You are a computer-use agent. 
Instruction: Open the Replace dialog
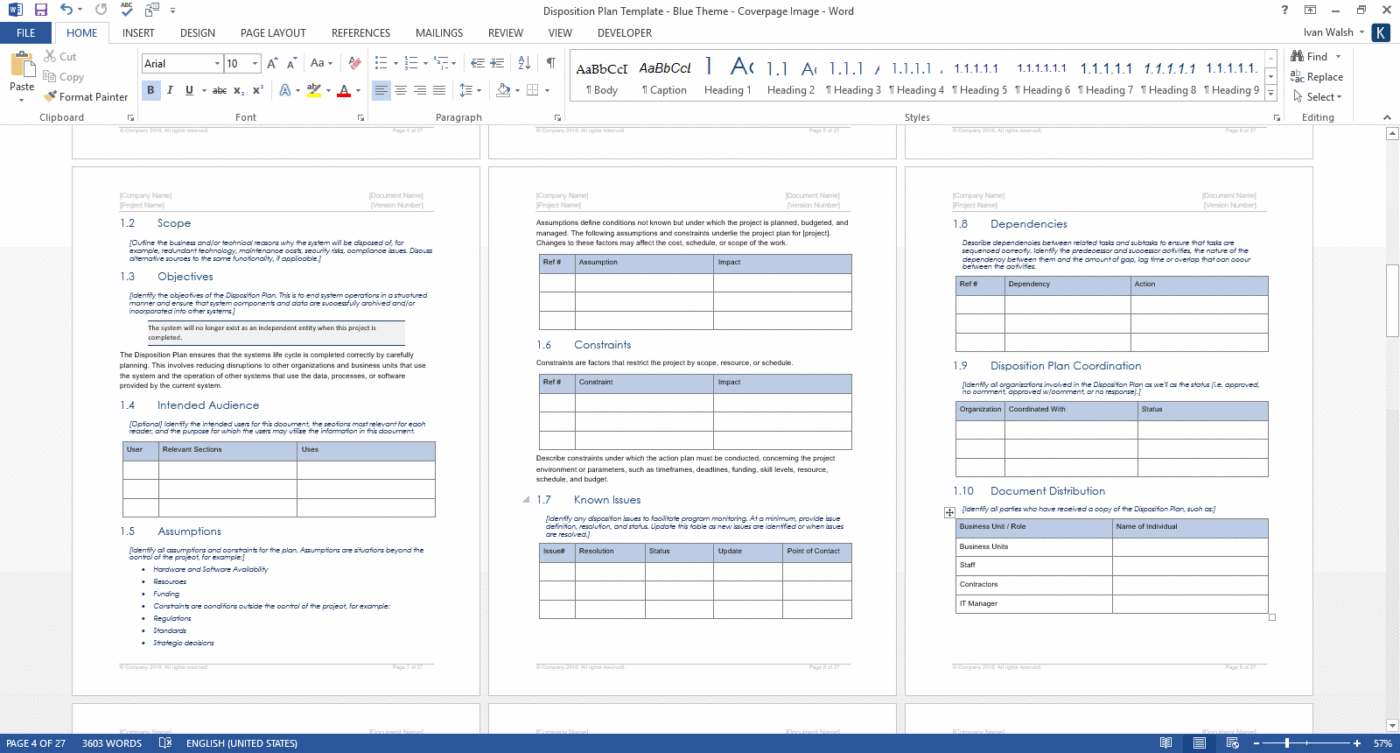pos(1316,77)
